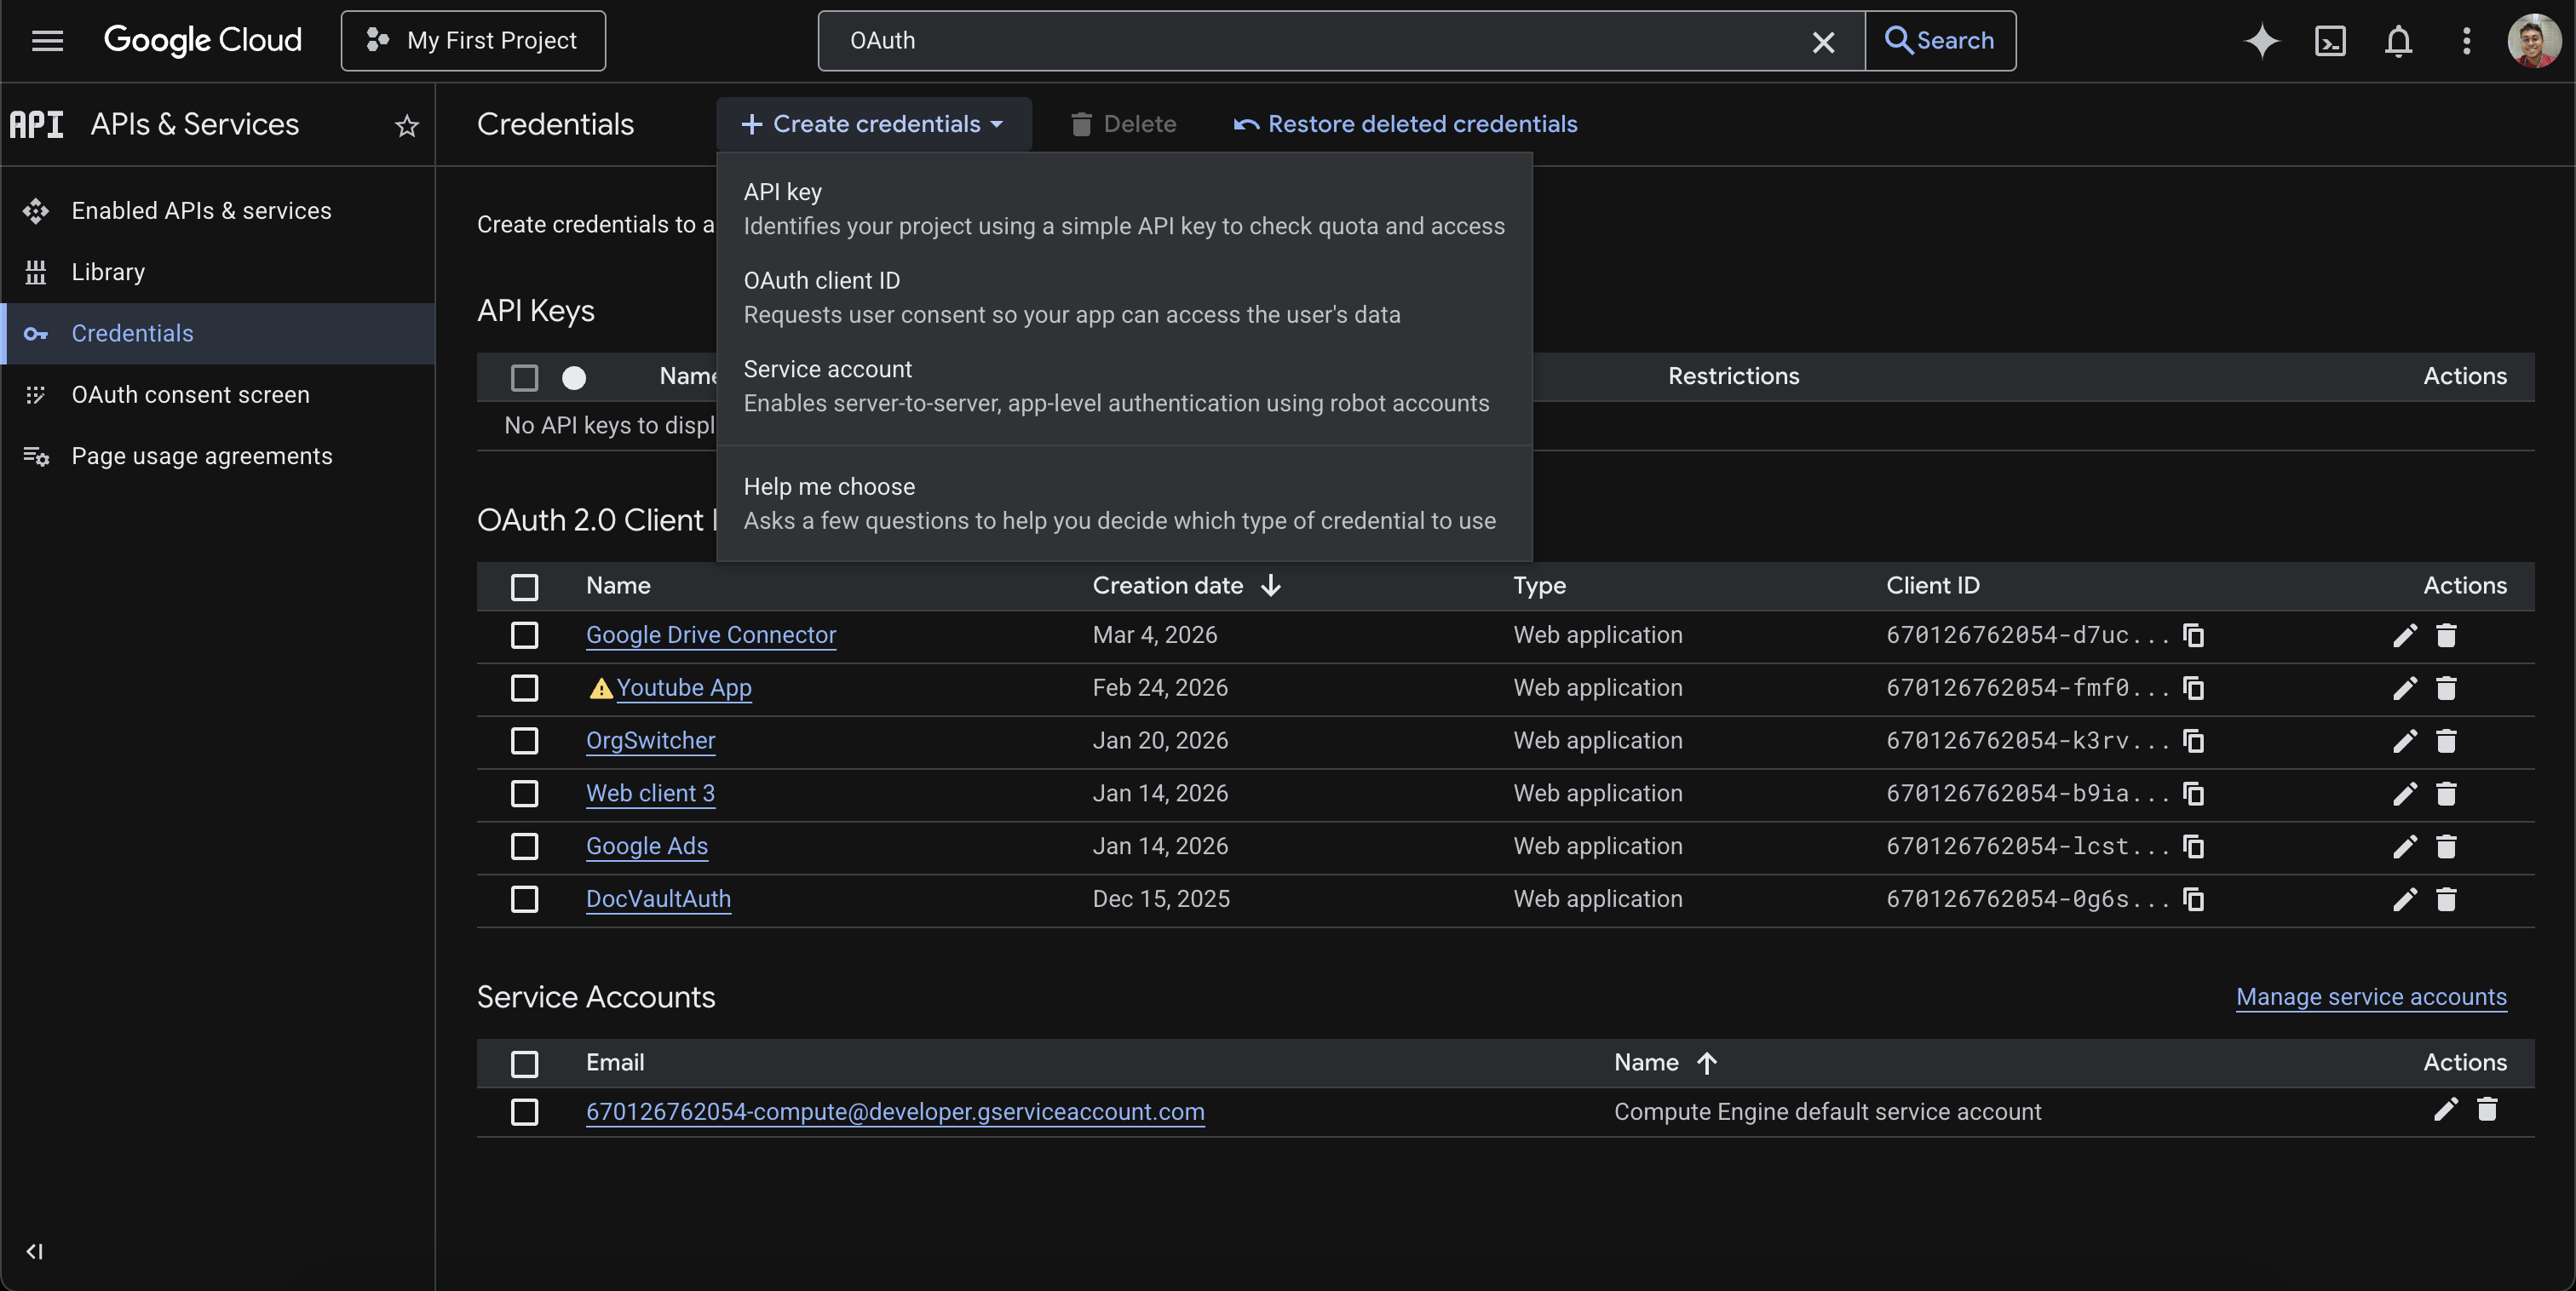Screen dimensions: 2576x1291
Task: Clear the OAuth search query
Action: click(x=1823, y=41)
